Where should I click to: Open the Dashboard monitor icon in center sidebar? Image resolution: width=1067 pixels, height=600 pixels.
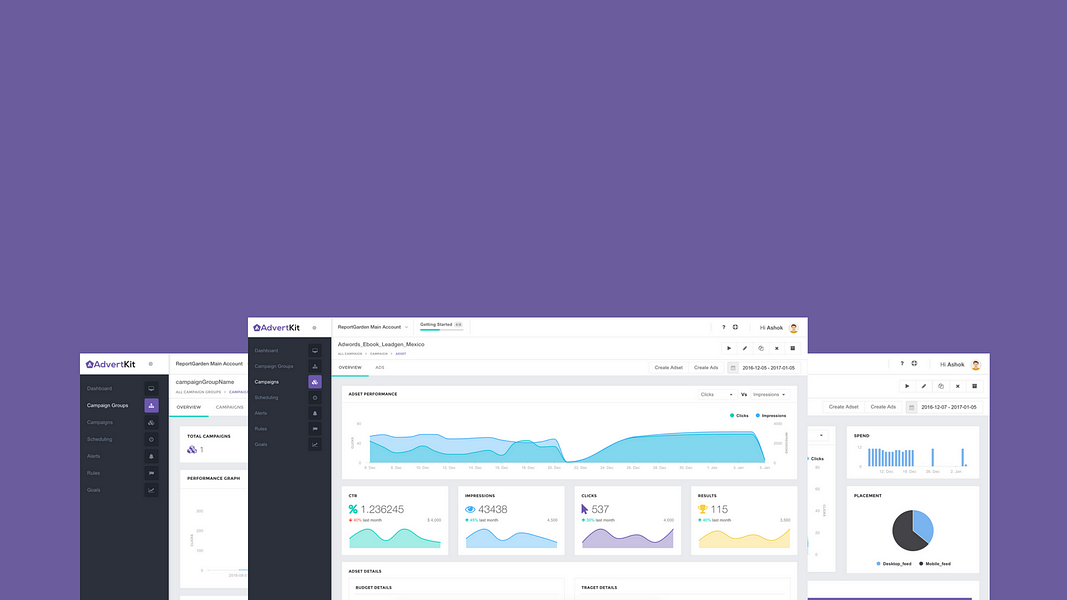[x=314, y=350]
